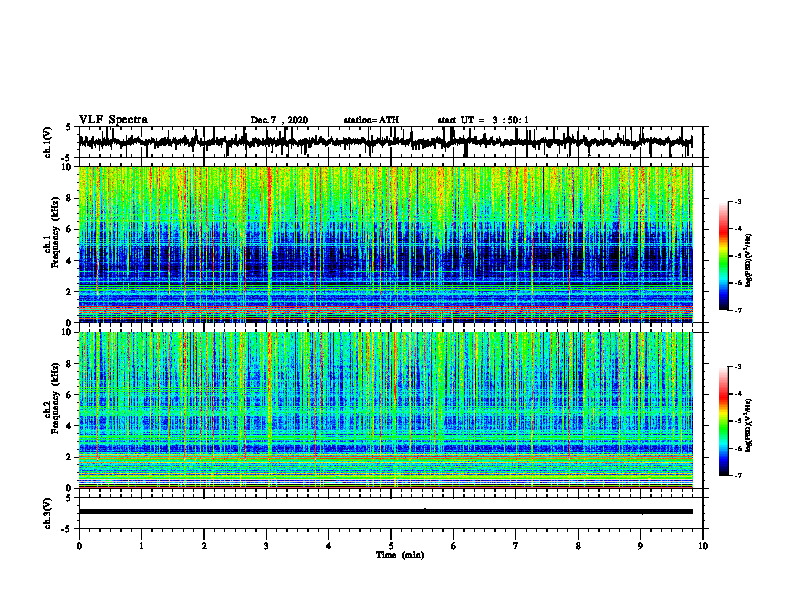
Task: Click the "ch.1(V)" axis label
Action: [x=47, y=142]
